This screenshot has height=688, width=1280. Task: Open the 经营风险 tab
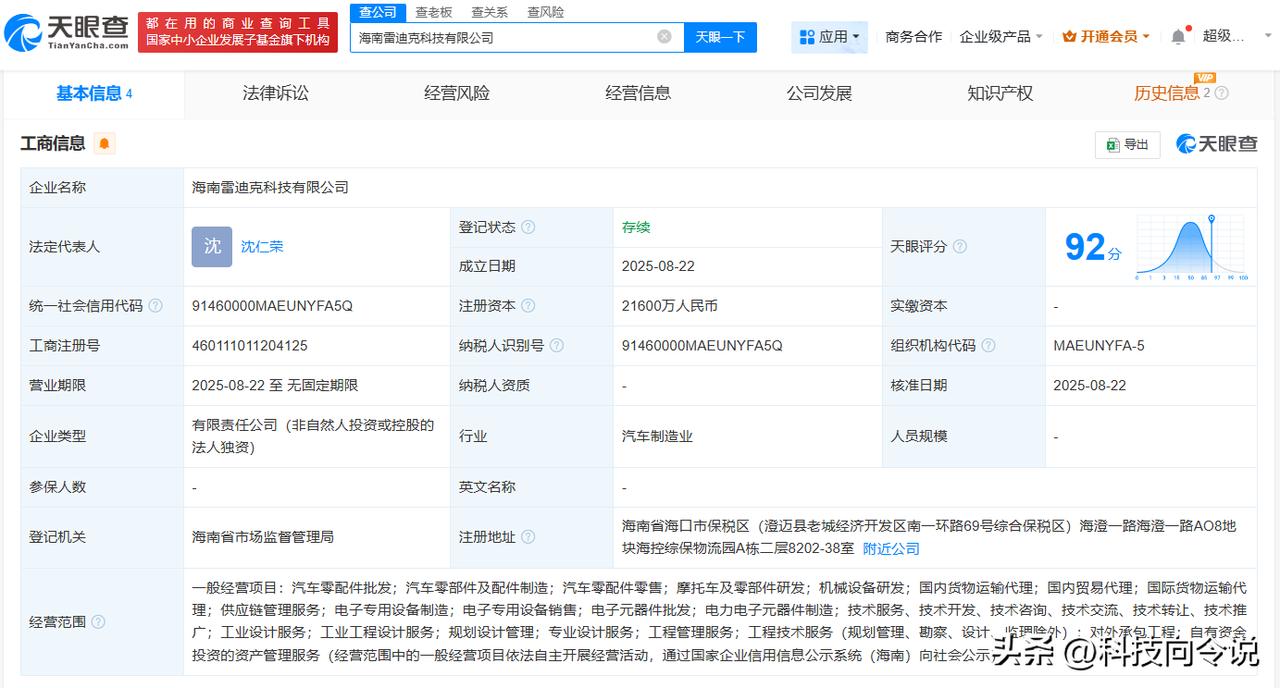457,93
